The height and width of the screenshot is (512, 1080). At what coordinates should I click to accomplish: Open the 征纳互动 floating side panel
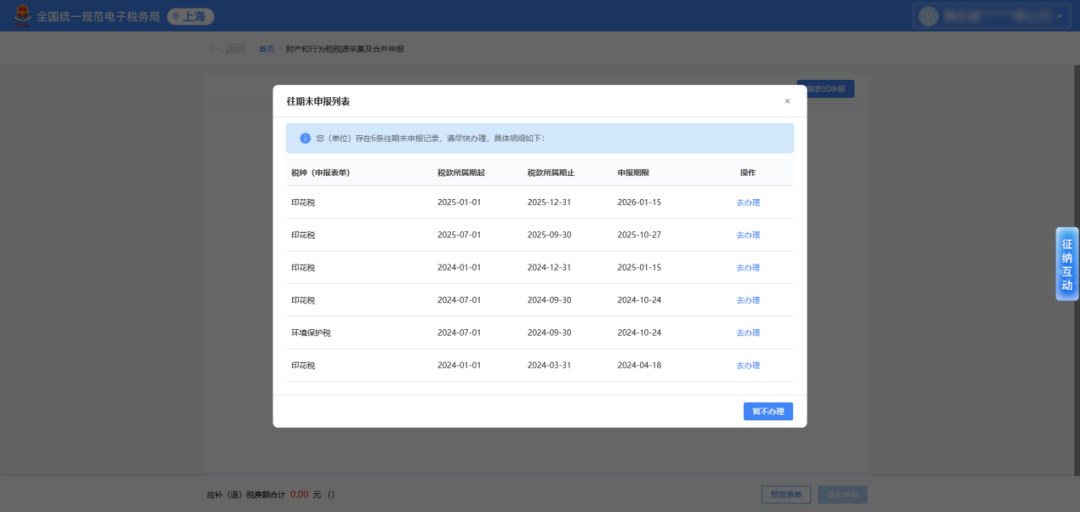point(1067,264)
